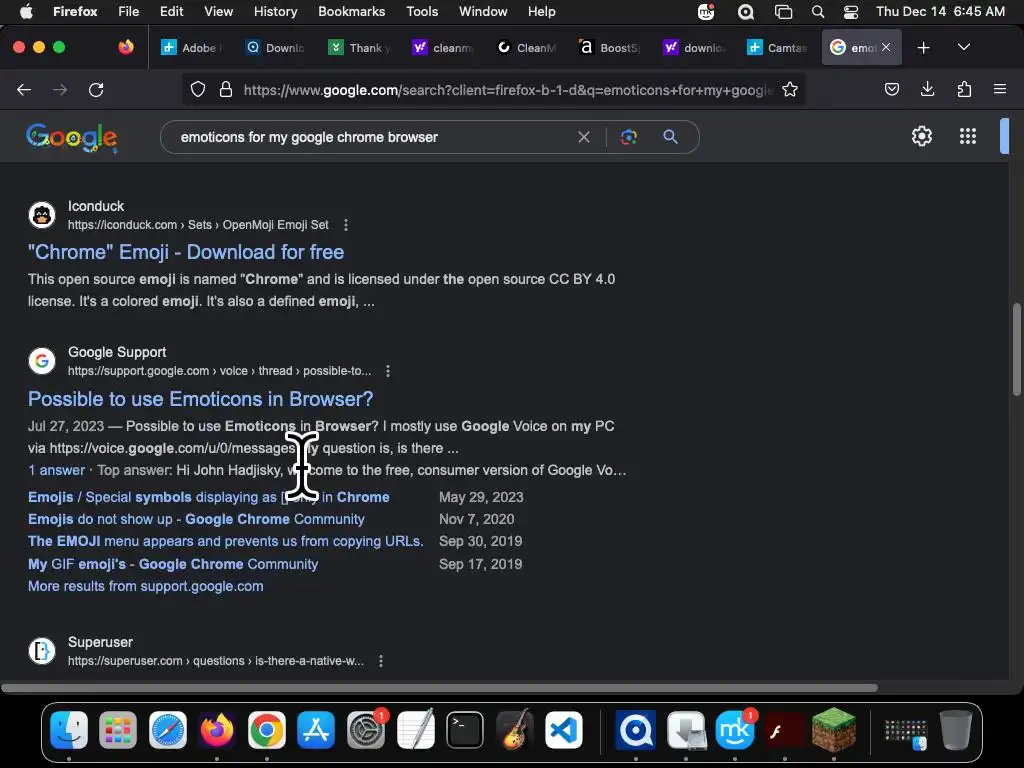Open the tracking protection shield icon
The image size is (1024, 768).
coord(197,89)
